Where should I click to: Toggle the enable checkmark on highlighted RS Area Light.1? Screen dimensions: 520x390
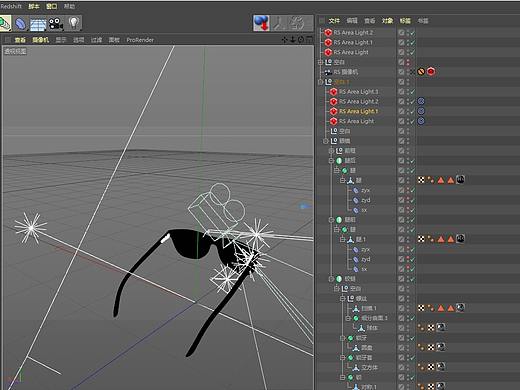[412, 111]
